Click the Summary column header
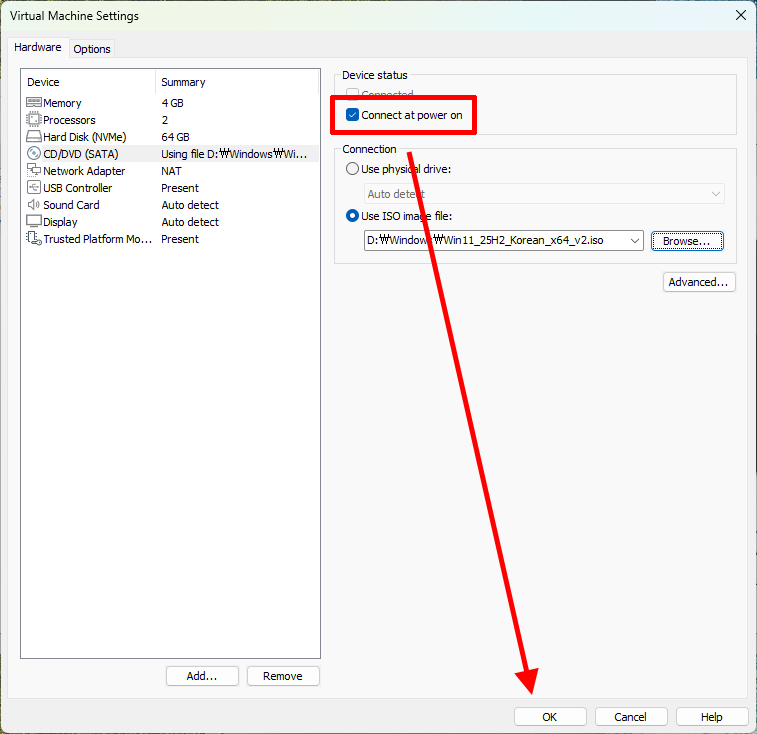This screenshot has height=734, width=757. [x=183, y=82]
